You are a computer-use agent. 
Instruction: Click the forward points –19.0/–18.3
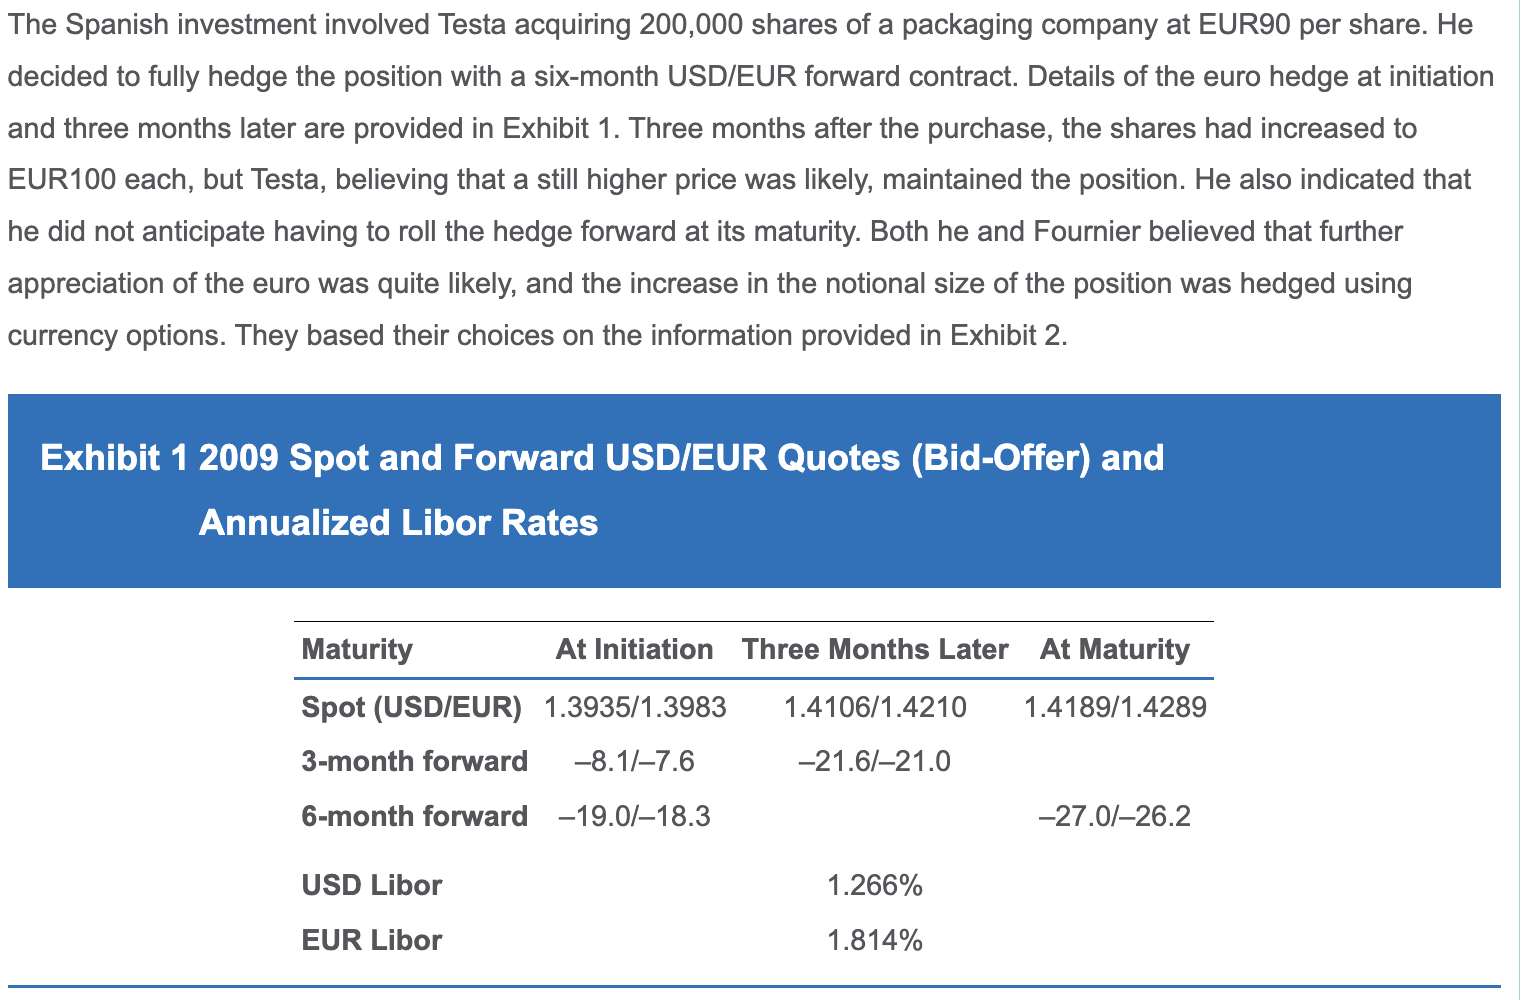click(x=635, y=817)
